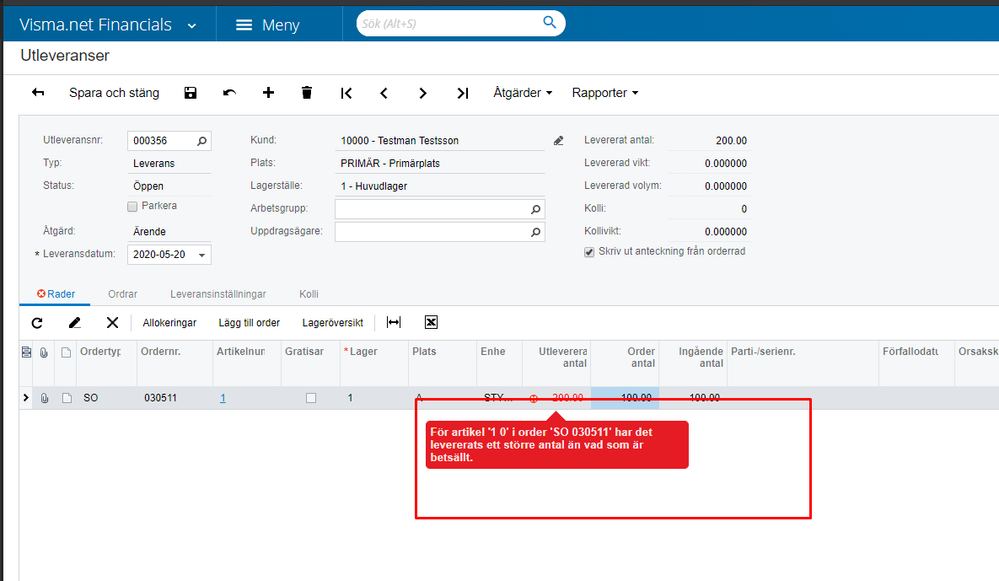Click the edit pencil in grid toolbar
Image resolution: width=999 pixels, height=581 pixels.
coord(75,323)
